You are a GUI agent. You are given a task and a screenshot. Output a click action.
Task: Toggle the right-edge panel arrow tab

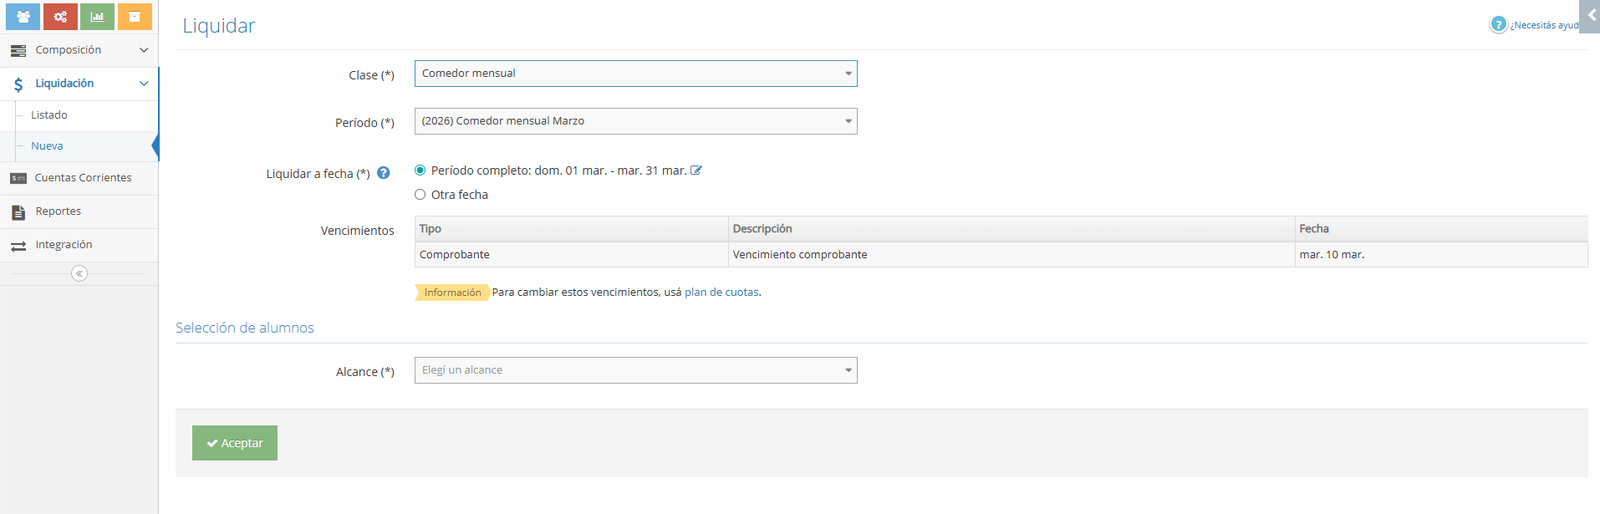click(1591, 16)
